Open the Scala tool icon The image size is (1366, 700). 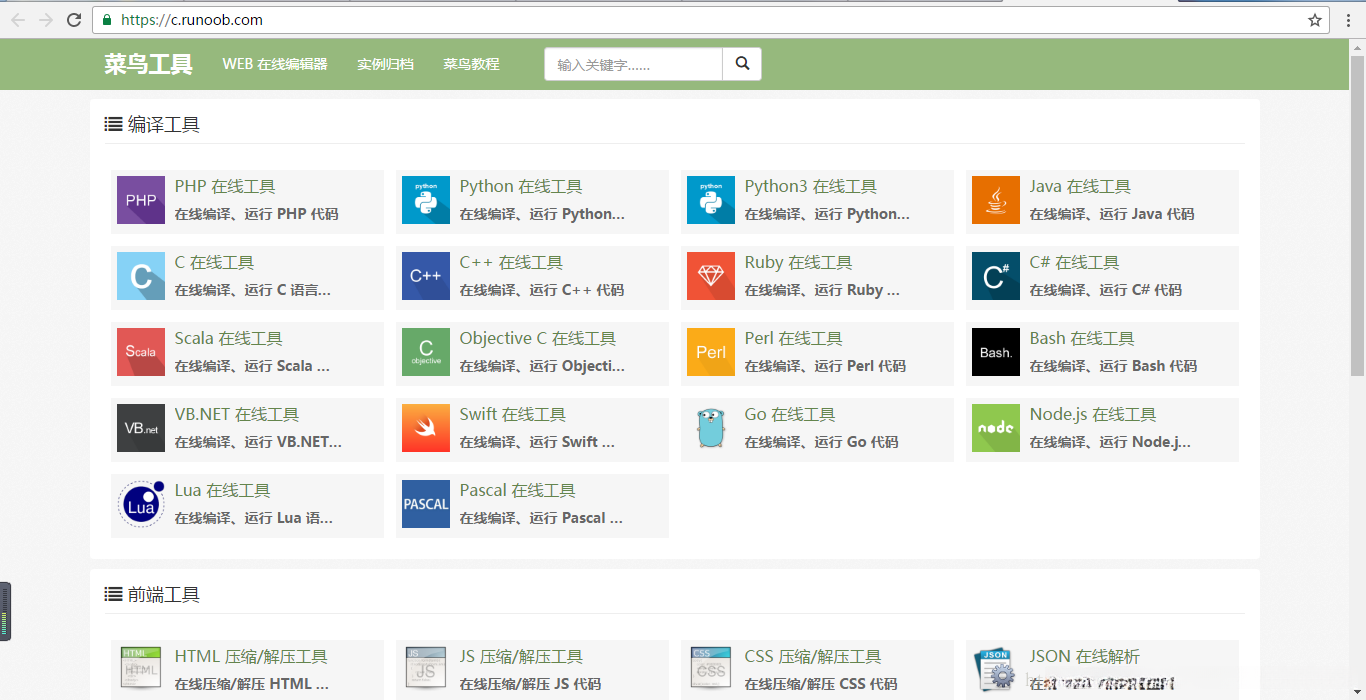click(x=141, y=352)
